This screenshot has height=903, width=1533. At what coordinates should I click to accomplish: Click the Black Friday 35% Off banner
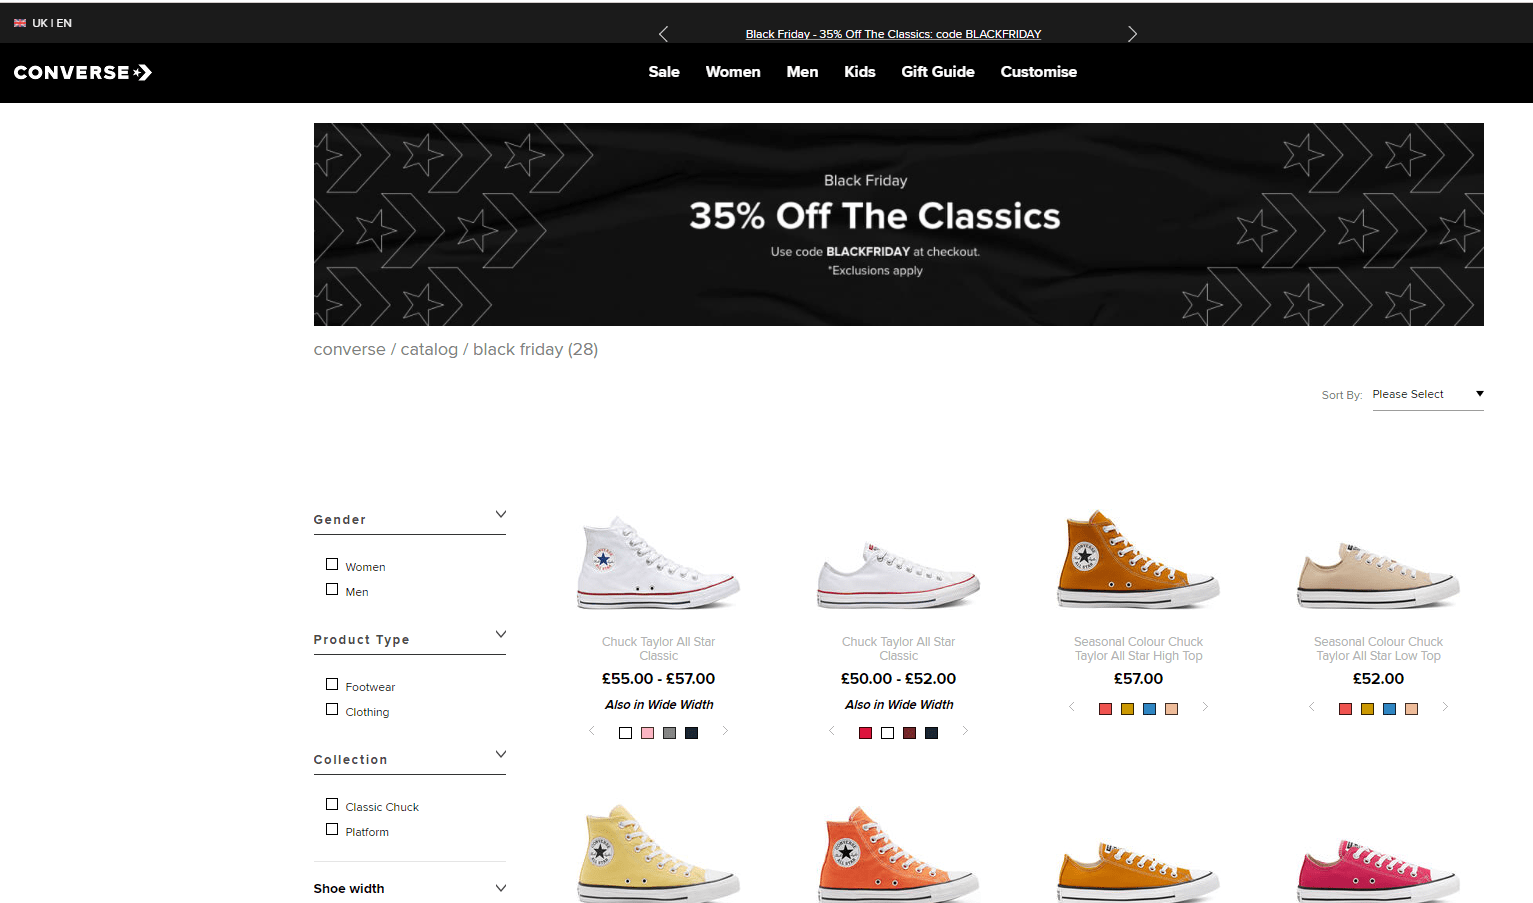coord(898,224)
